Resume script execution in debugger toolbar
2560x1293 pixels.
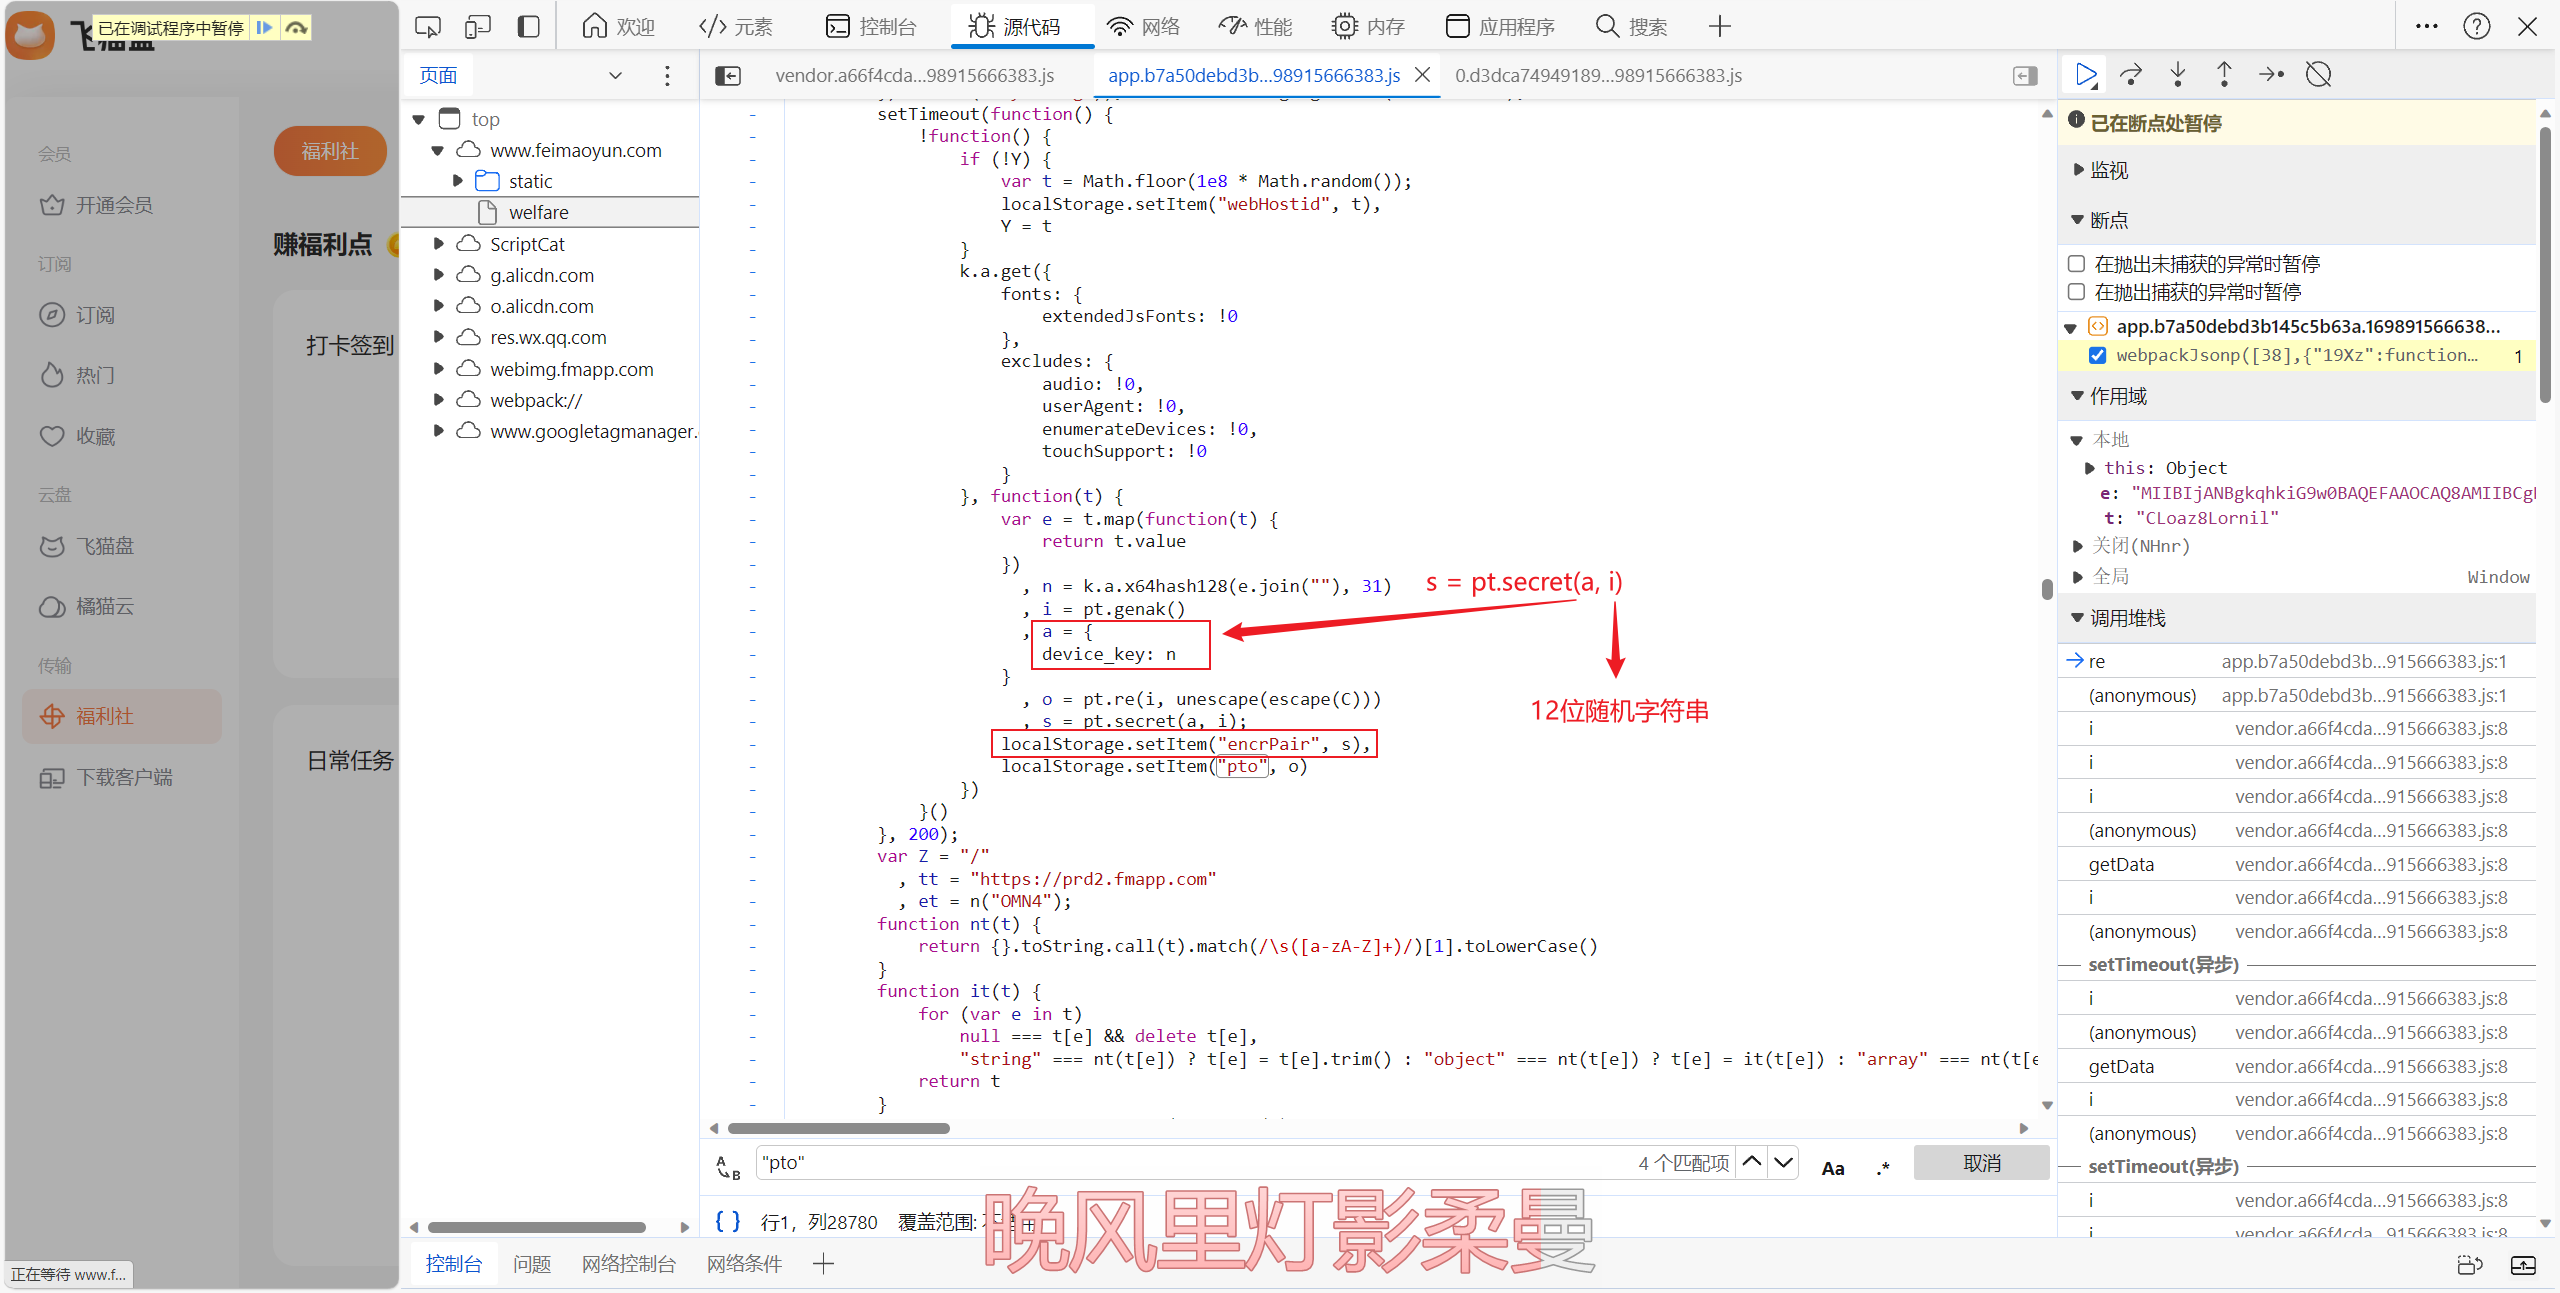click(2085, 75)
